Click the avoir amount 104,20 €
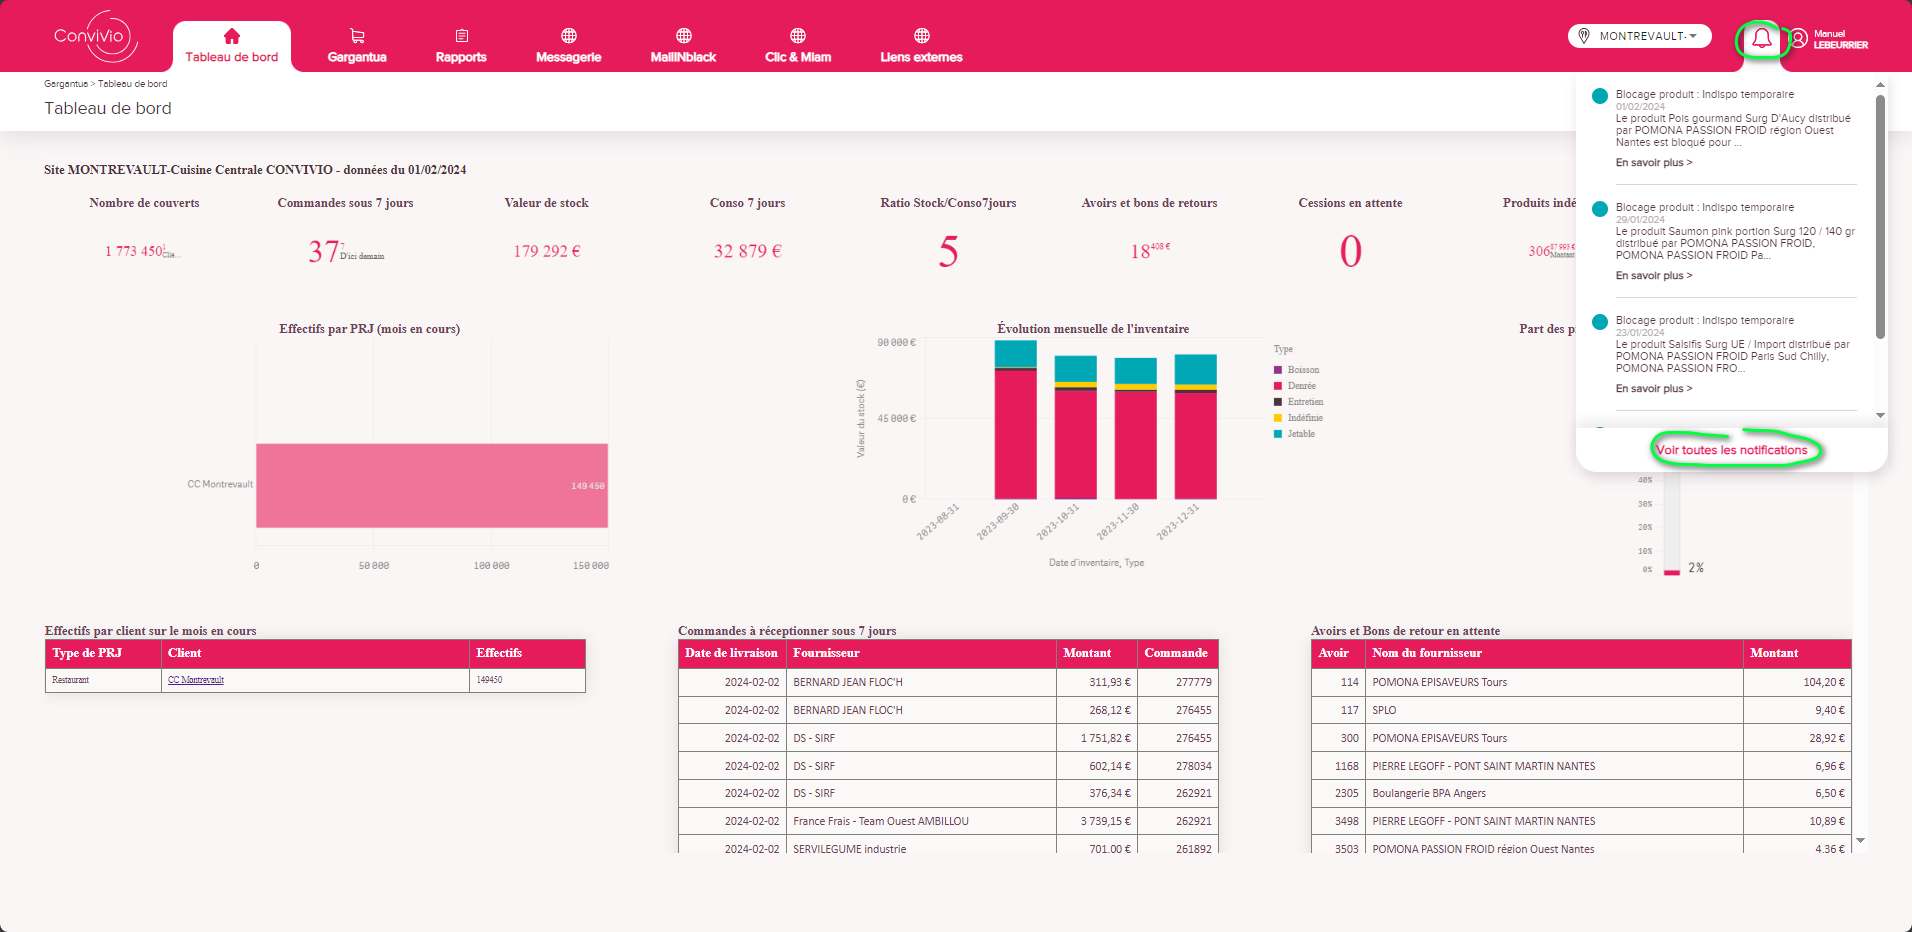 pos(1824,682)
